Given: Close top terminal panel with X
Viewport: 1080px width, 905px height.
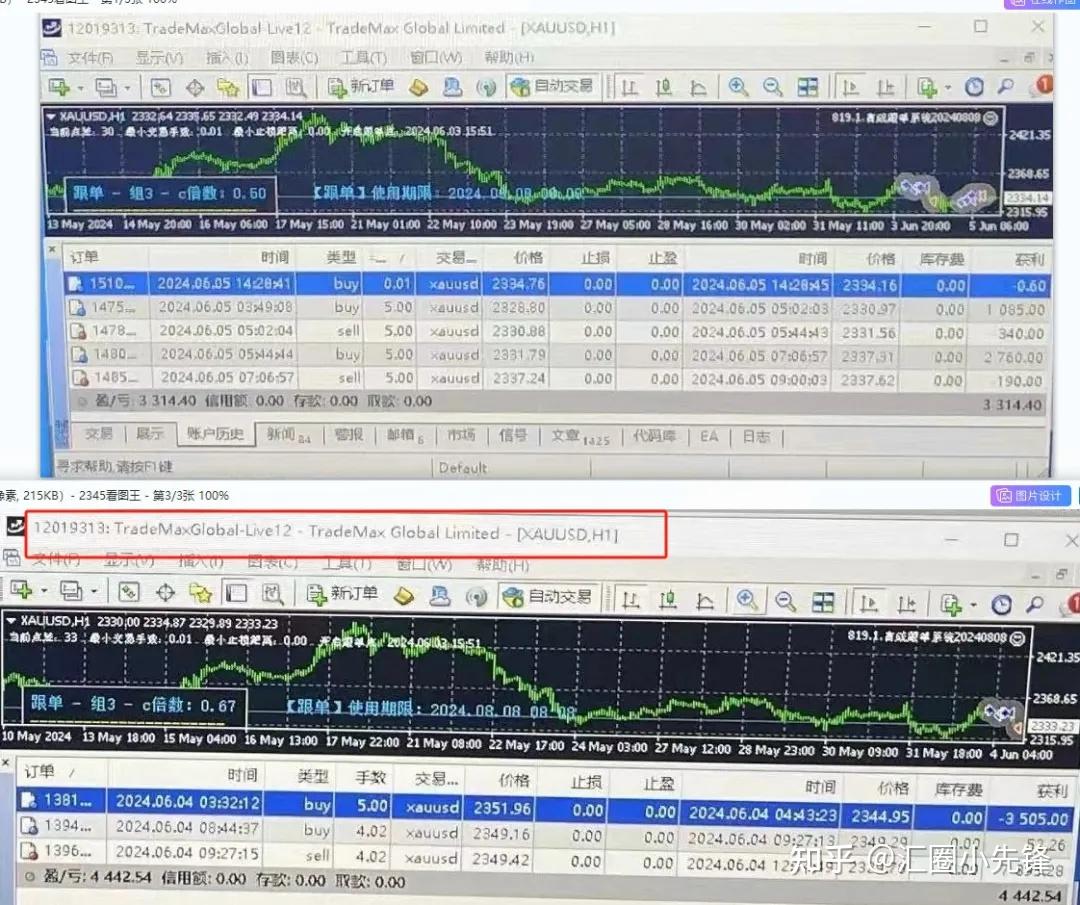Looking at the screenshot, I should click(52, 249).
